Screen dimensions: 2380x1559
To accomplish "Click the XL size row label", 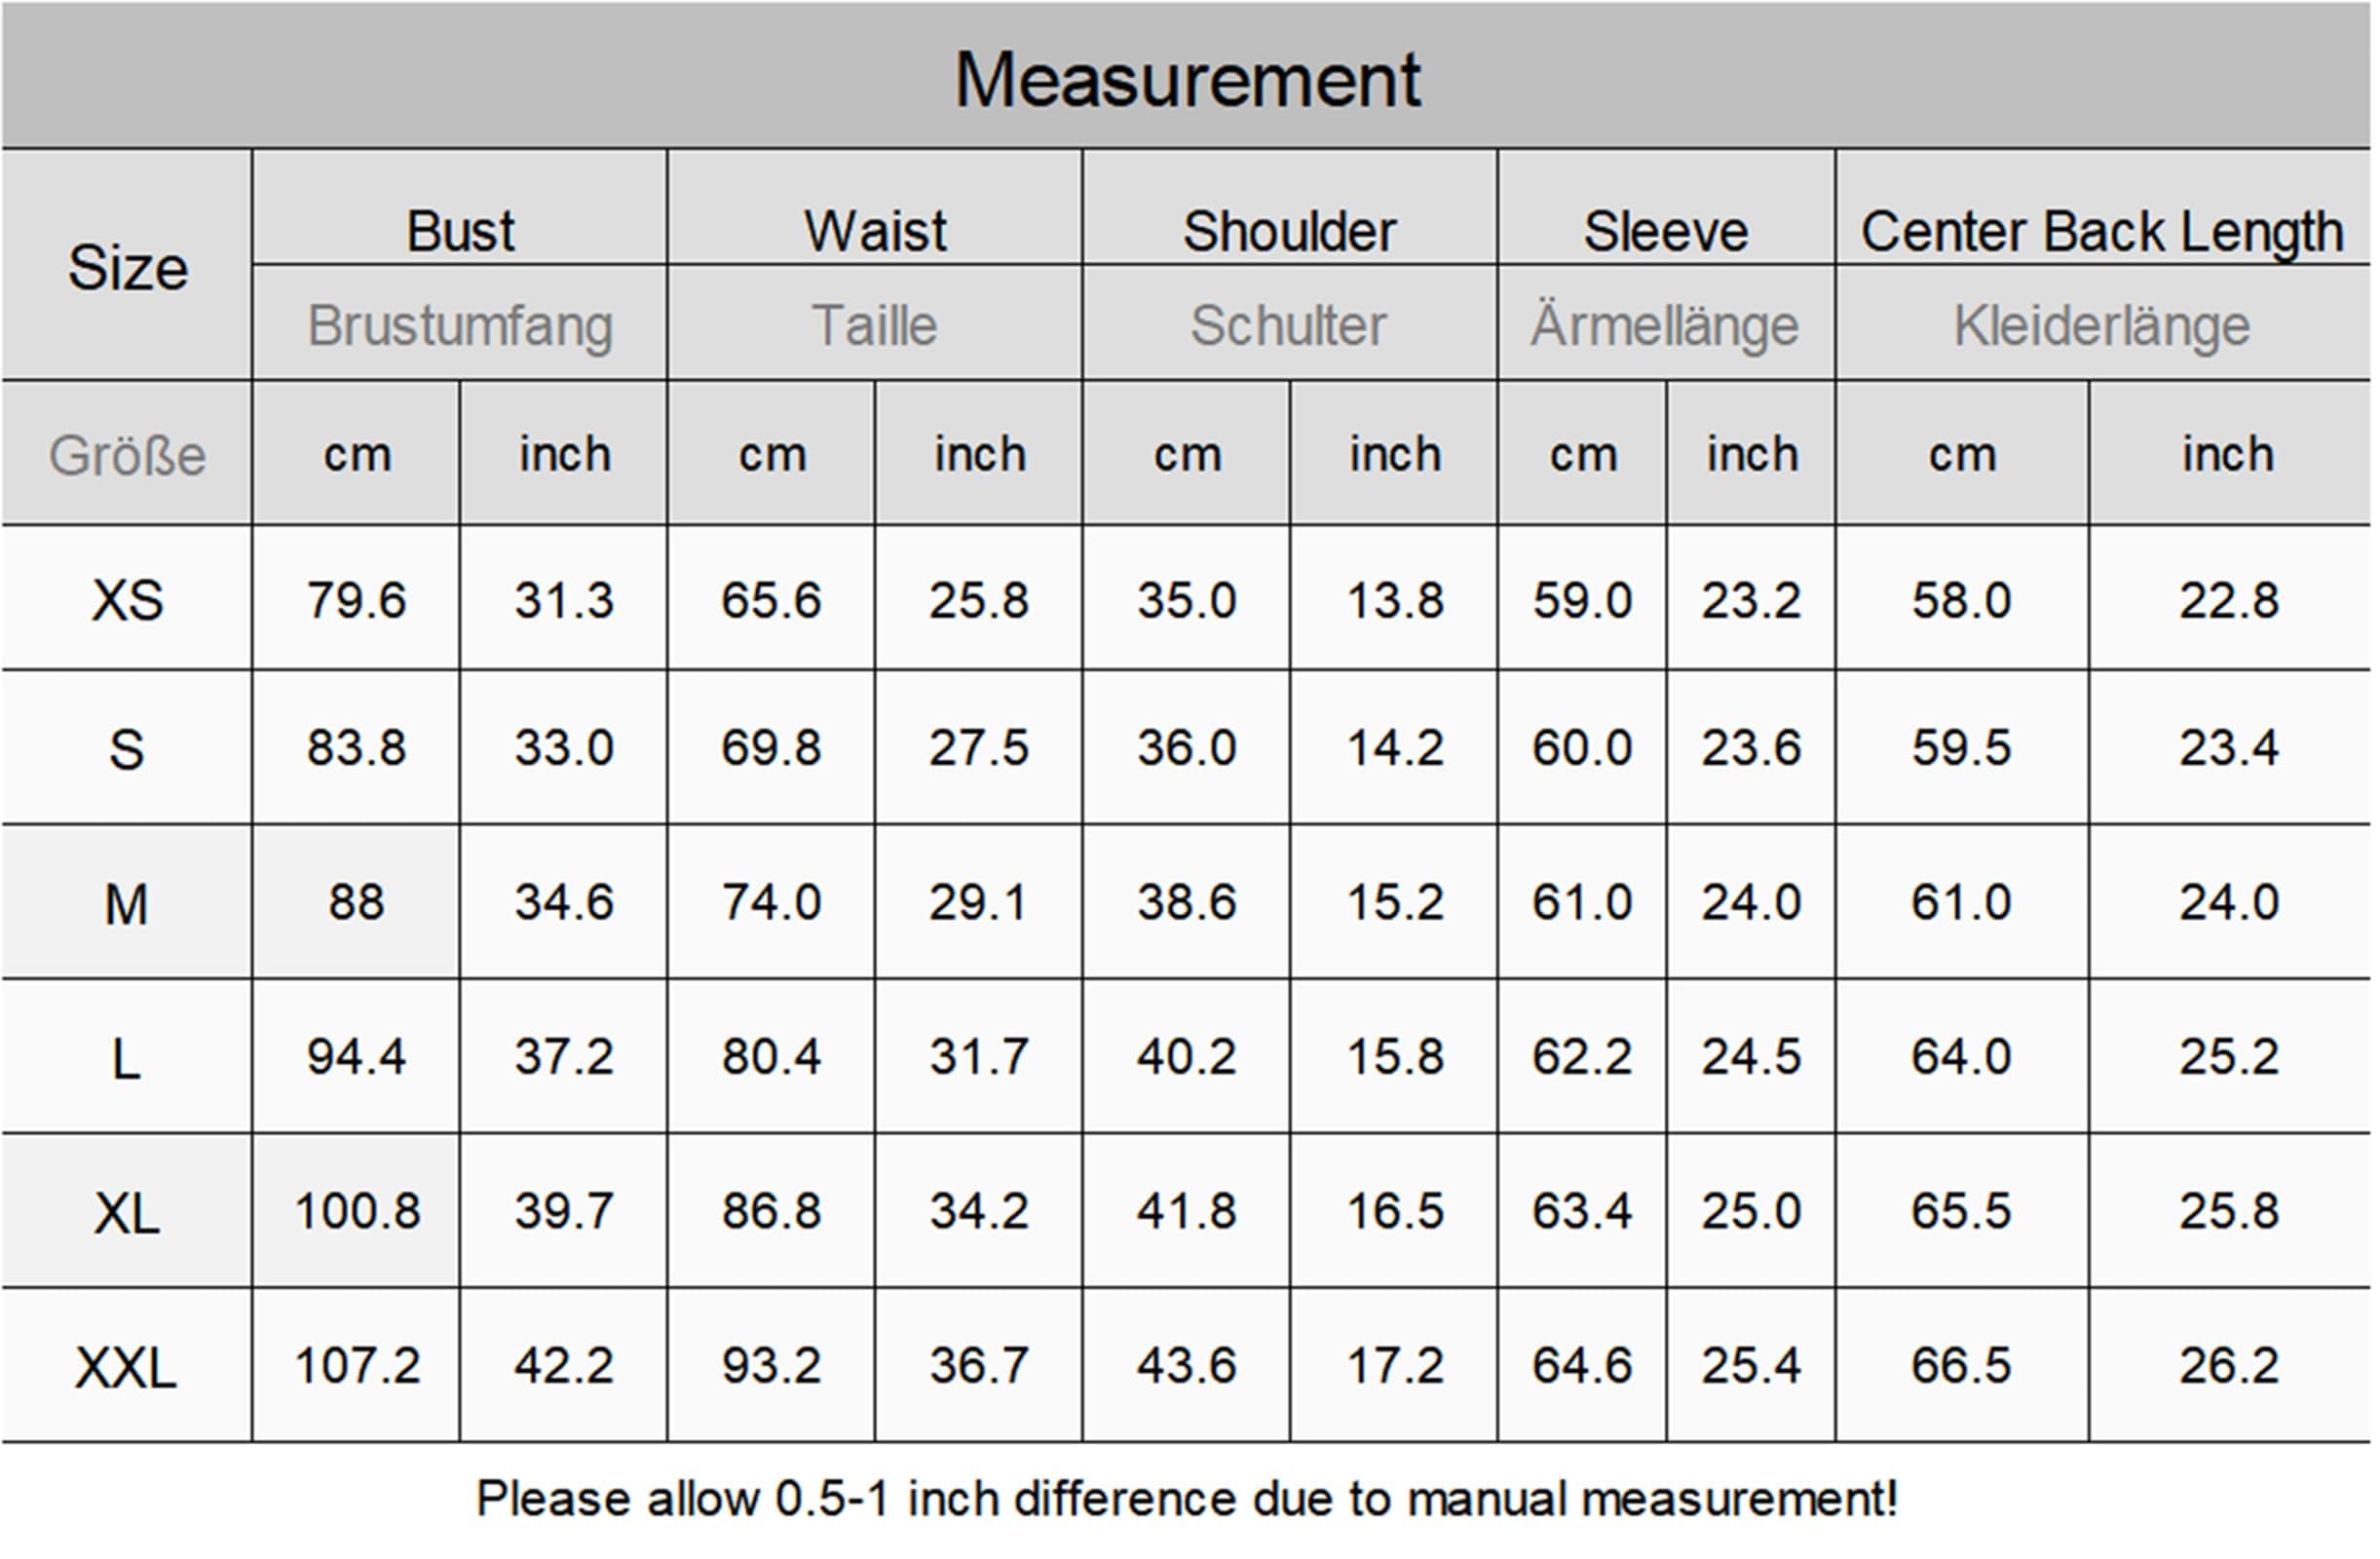I will 127,1214.
